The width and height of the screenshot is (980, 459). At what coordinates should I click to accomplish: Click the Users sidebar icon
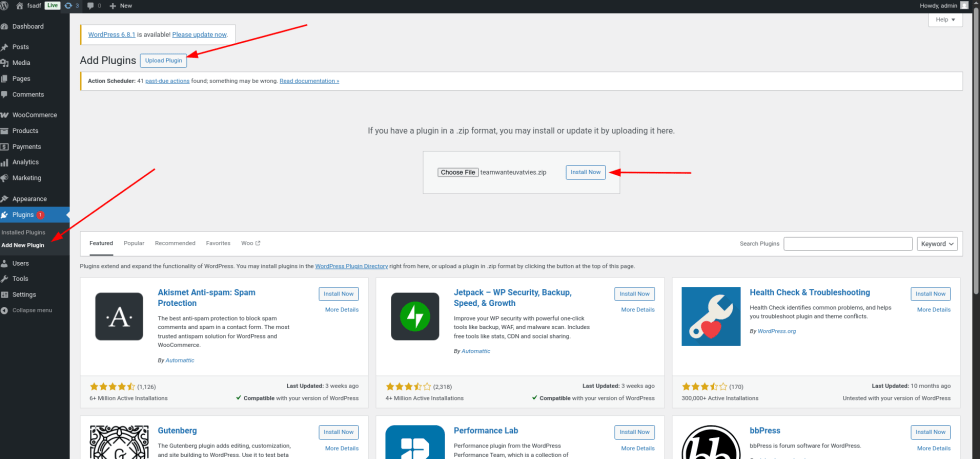coord(5,263)
